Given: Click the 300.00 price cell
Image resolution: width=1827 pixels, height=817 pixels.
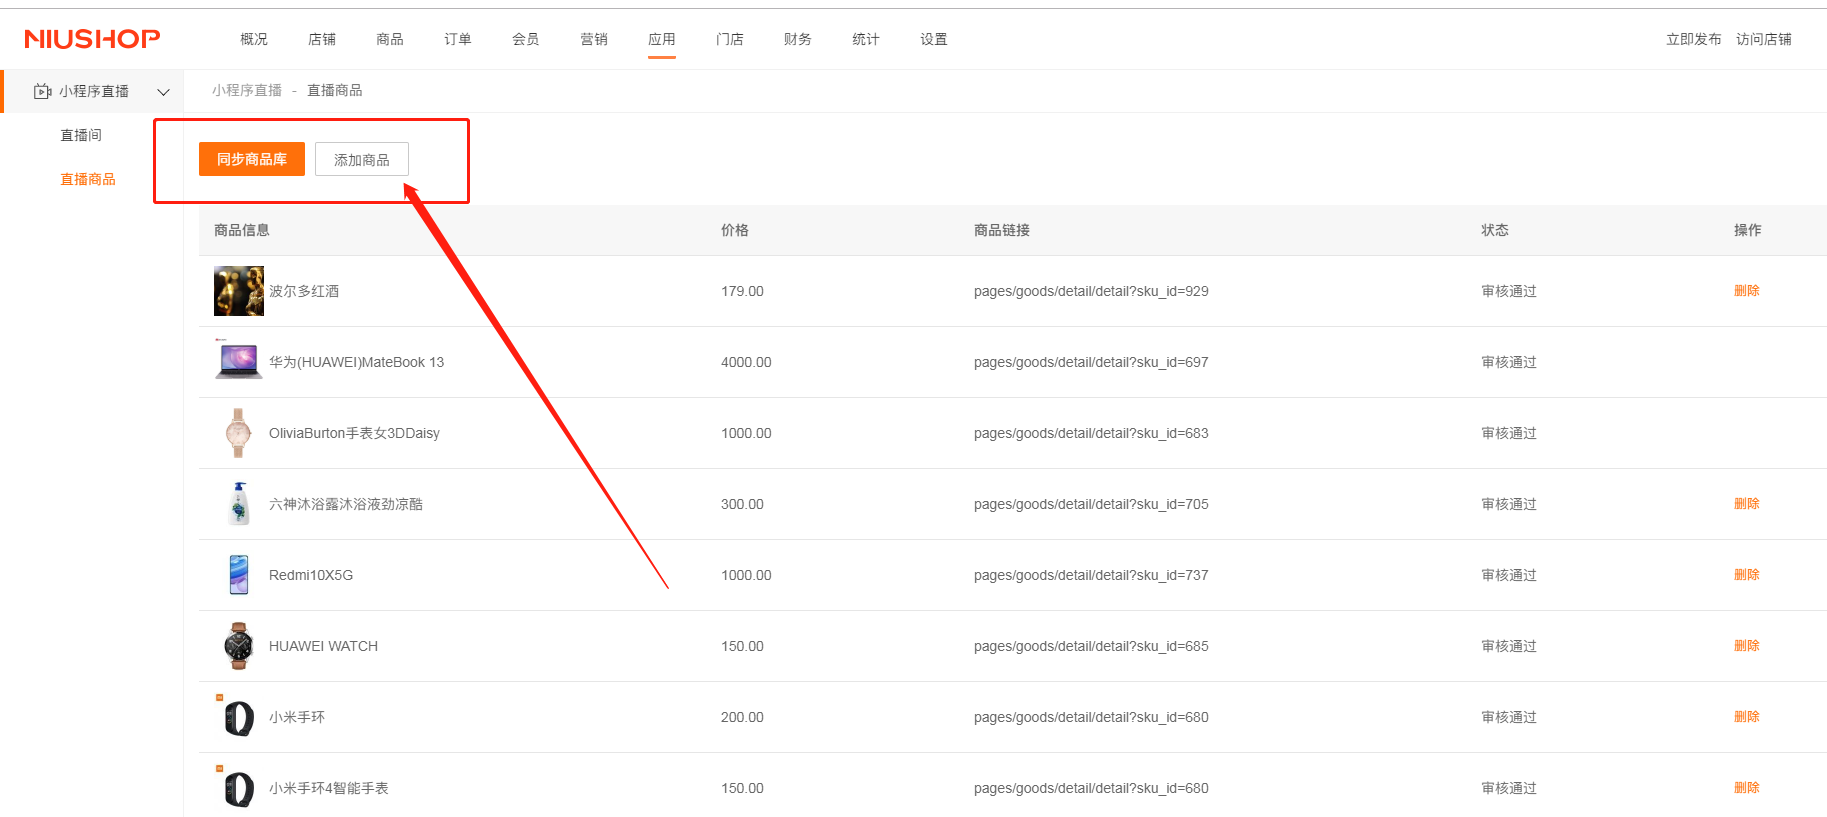Looking at the screenshot, I should pyautogui.click(x=742, y=504).
